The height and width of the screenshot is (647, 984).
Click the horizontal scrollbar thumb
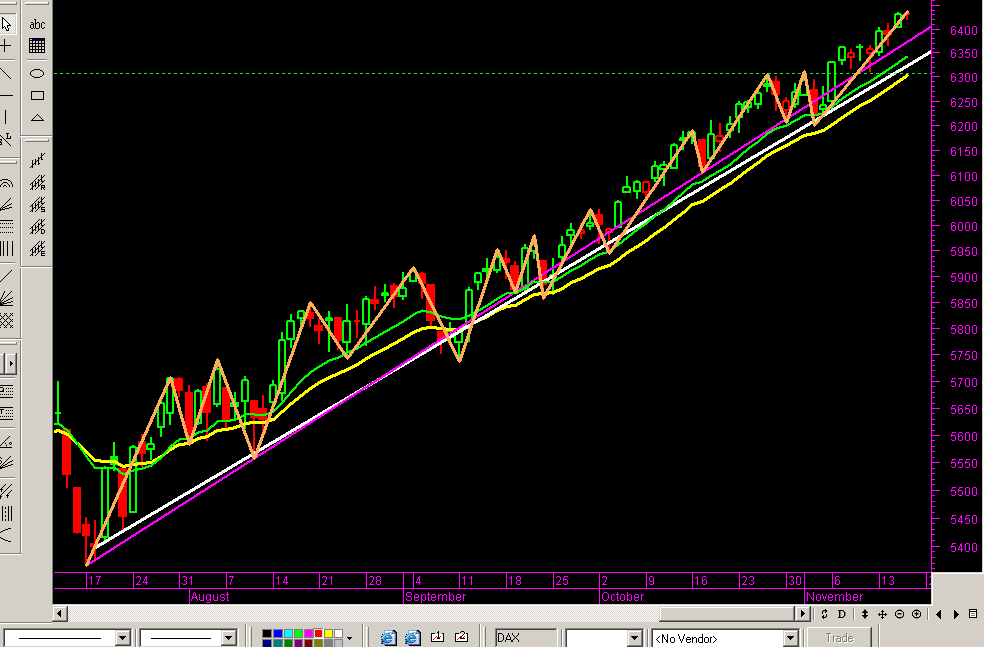pos(728,613)
